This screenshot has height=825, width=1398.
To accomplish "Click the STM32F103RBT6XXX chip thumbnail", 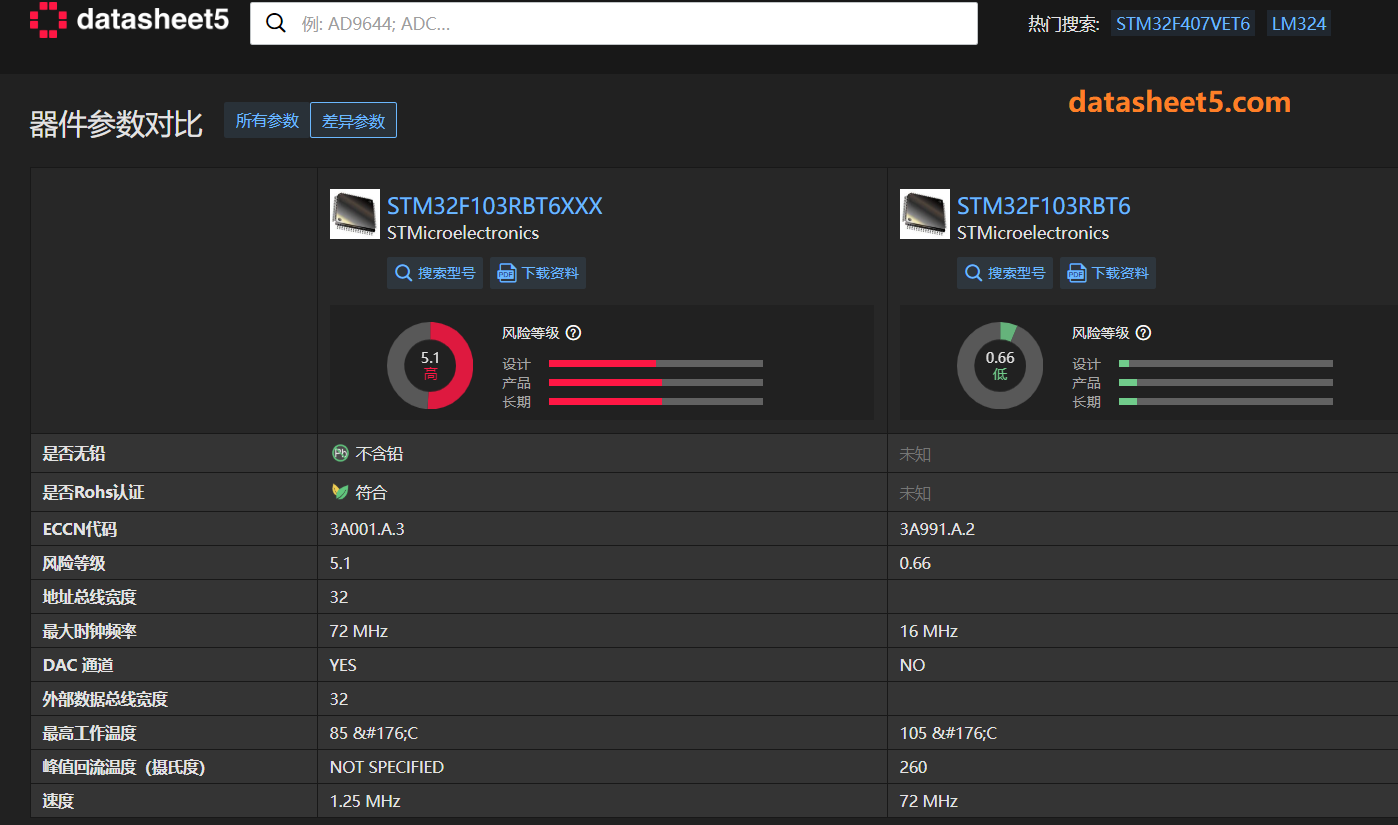I will [355, 214].
